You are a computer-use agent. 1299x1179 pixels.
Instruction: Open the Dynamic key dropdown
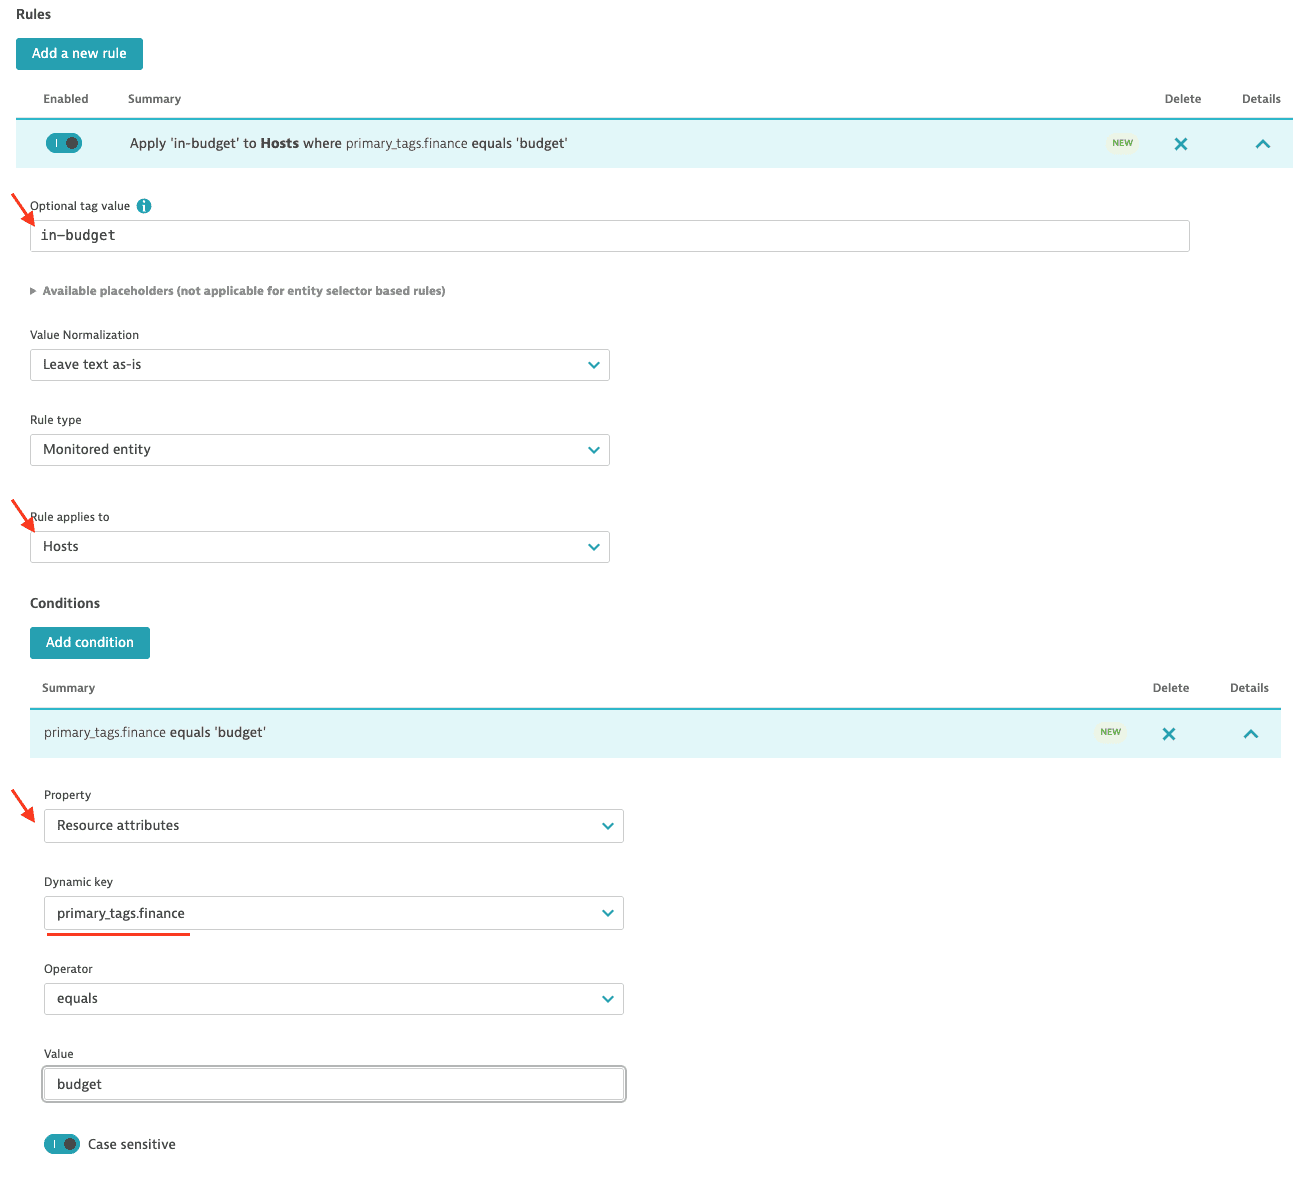333,913
